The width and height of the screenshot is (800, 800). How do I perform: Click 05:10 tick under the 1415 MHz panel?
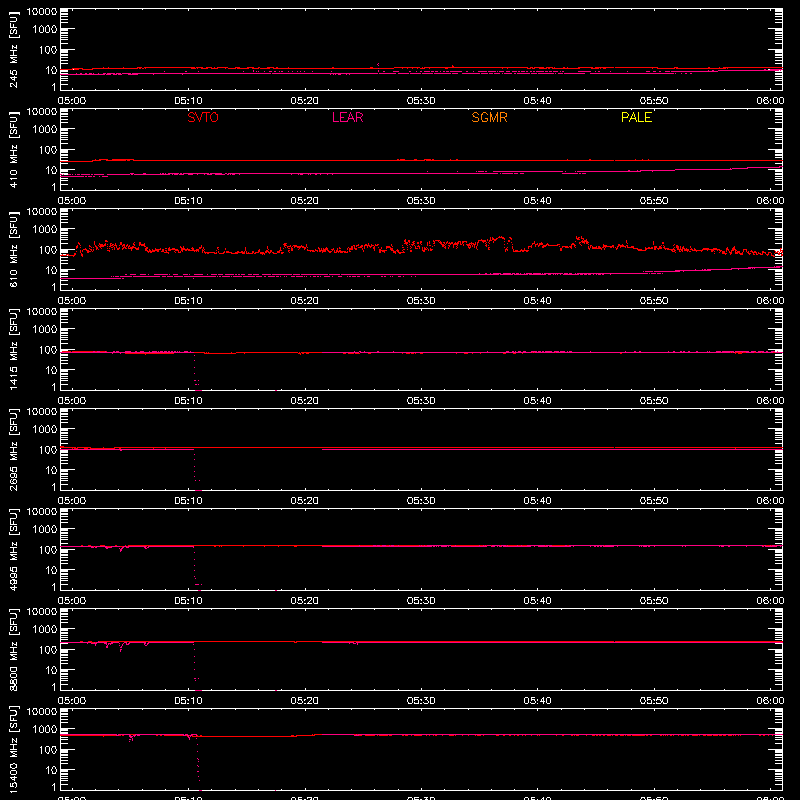pos(188,401)
